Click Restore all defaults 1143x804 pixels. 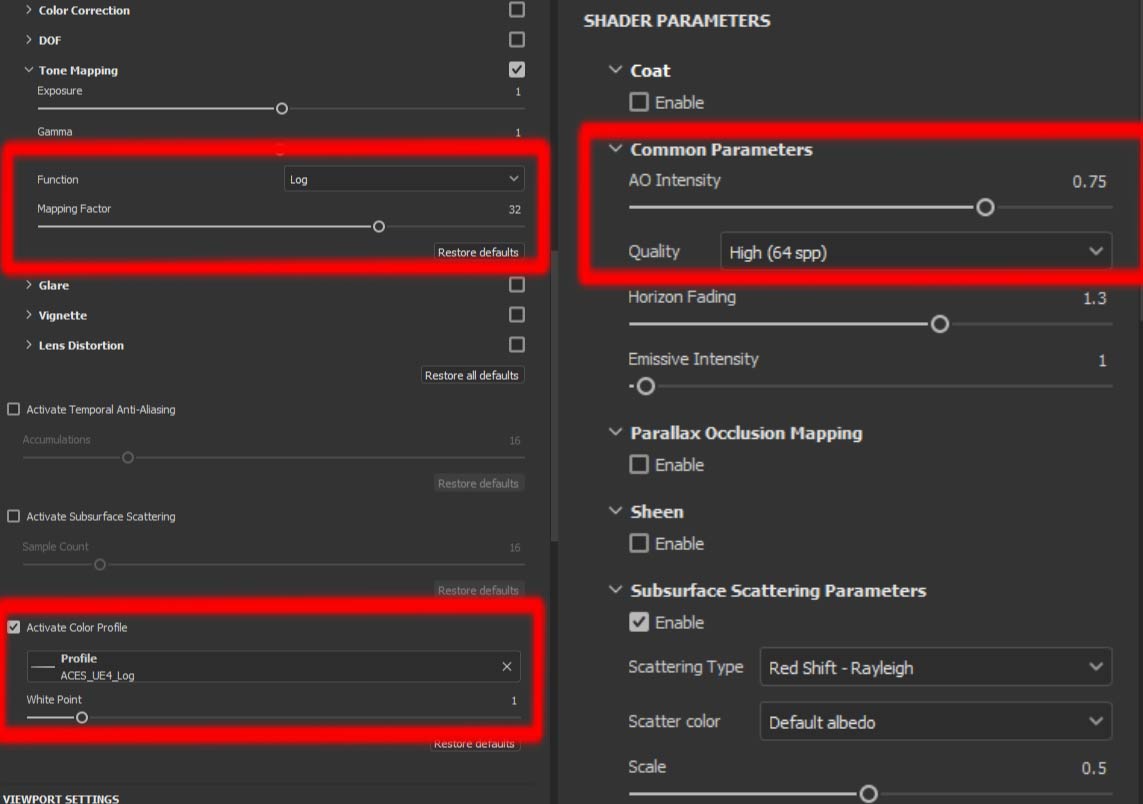pos(472,374)
